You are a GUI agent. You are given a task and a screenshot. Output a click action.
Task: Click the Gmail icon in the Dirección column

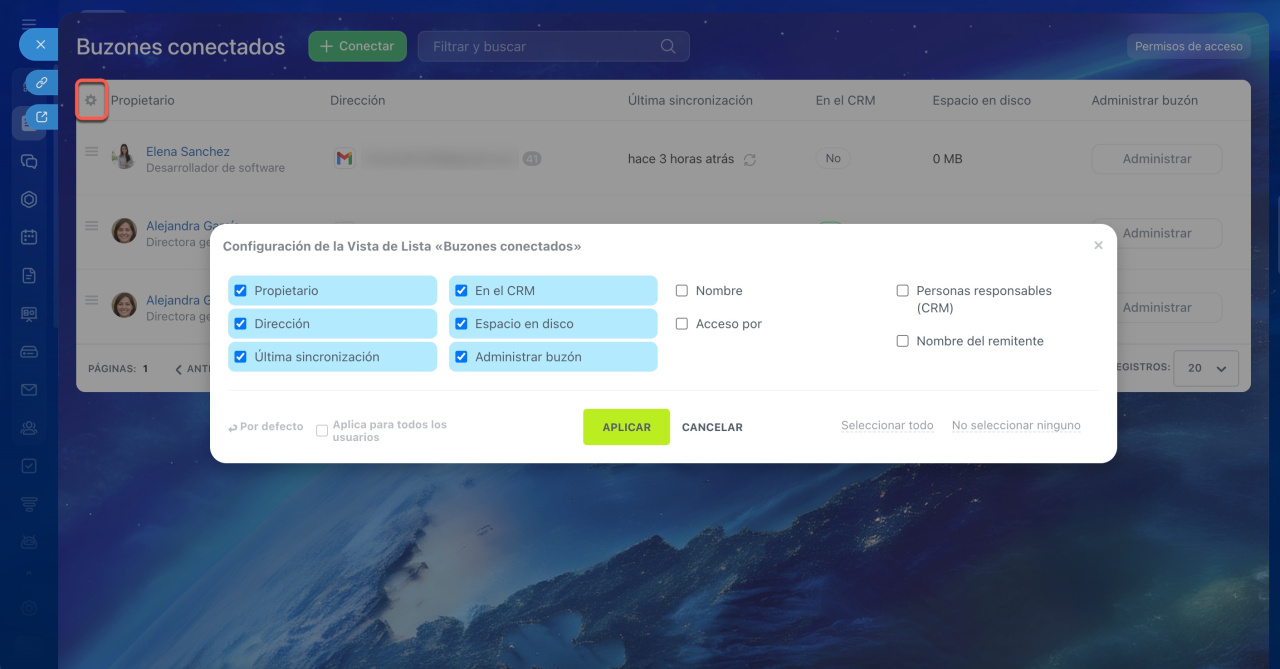coord(344,158)
